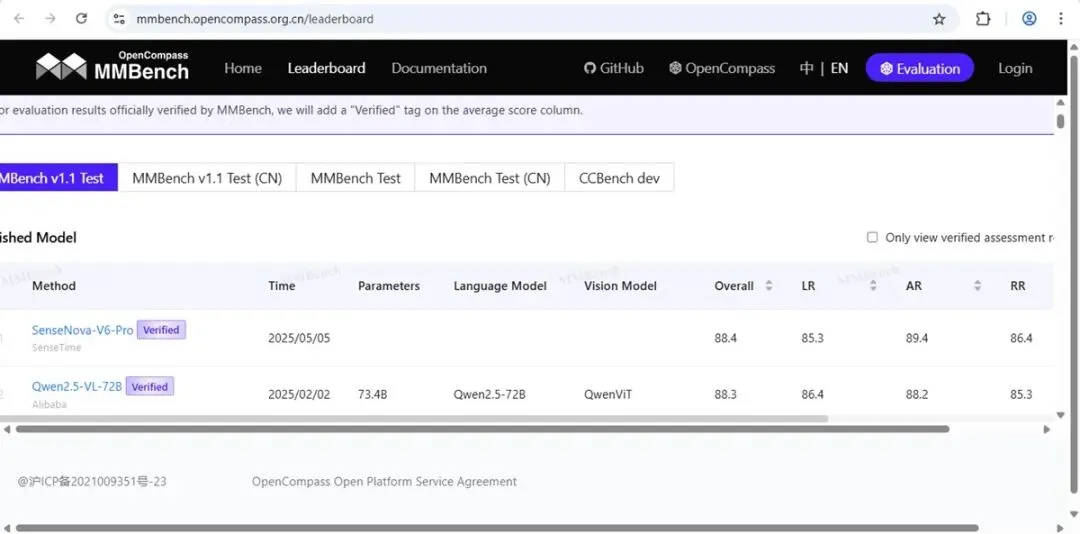Open site information icon in address bar
The image size is (1080, 534).
point(119,19)
